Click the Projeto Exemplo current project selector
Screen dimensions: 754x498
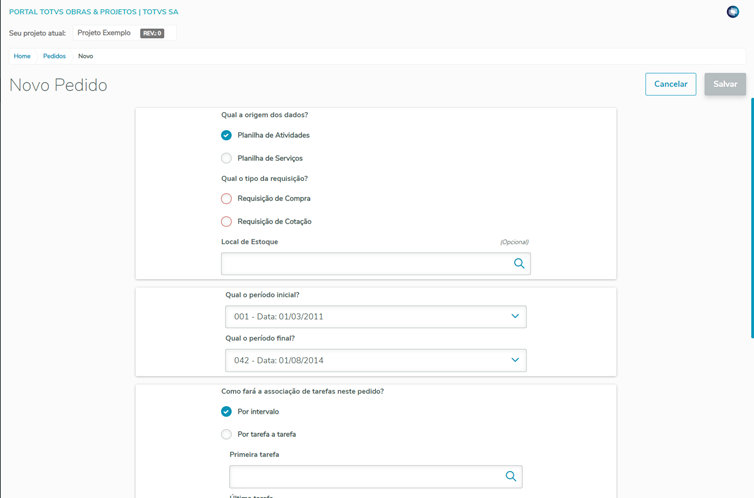[120, 33]
